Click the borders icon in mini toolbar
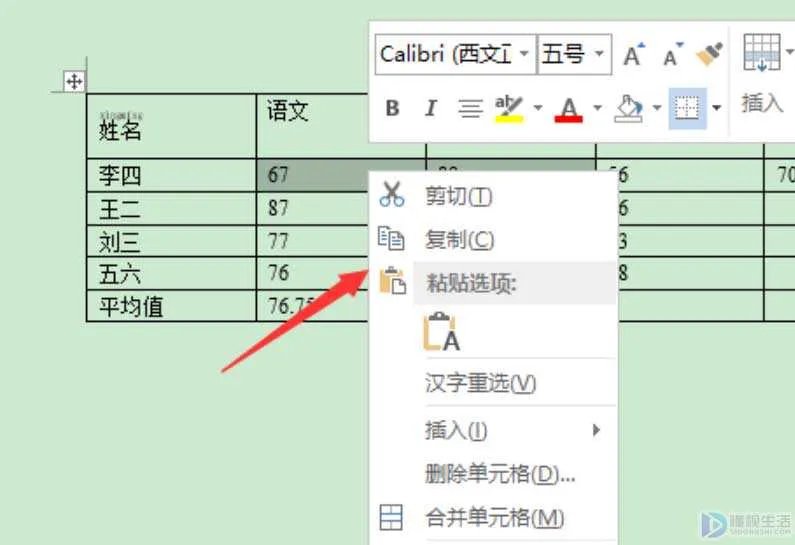Image resolution: width=795 pixels, height=545 pixels. click(687, 108)
